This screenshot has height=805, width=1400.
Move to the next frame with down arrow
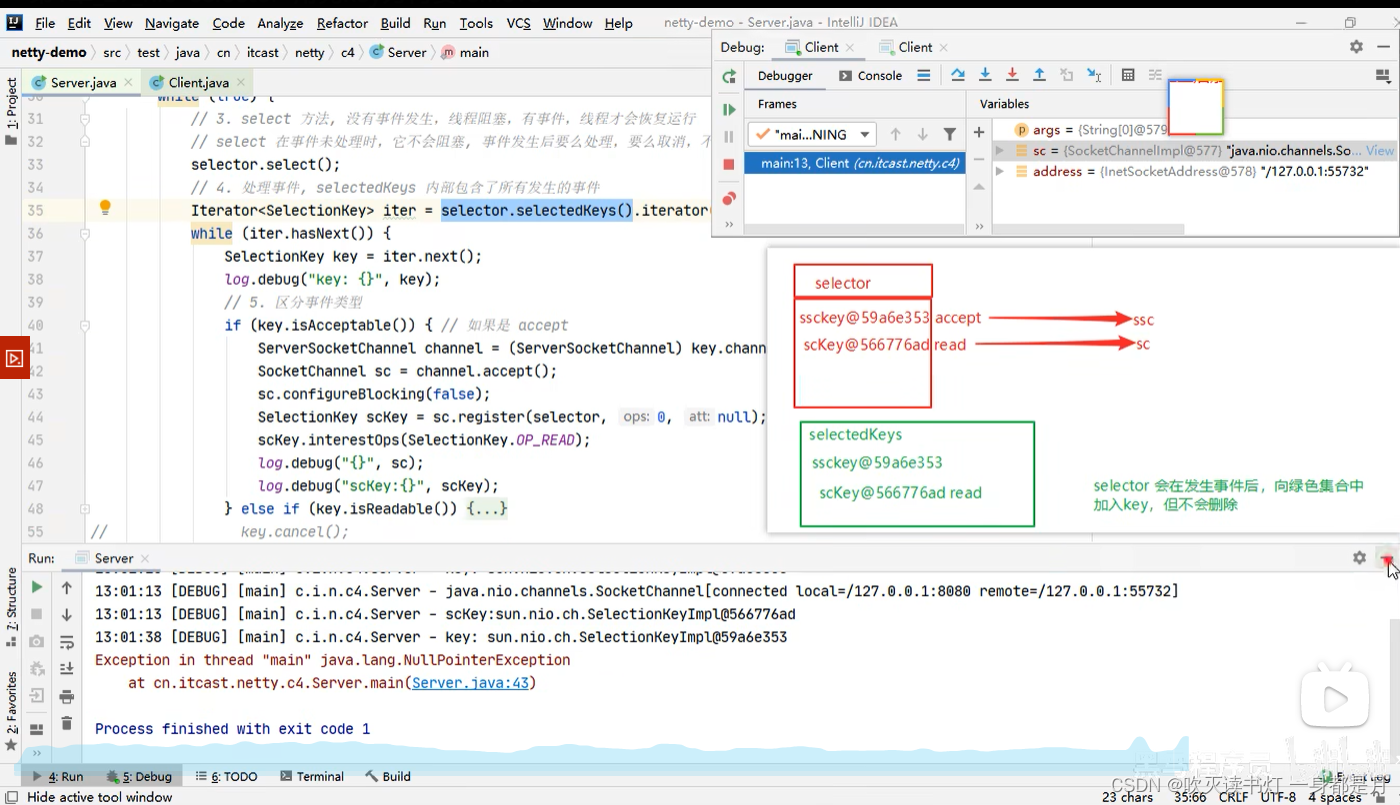[922, 134]
